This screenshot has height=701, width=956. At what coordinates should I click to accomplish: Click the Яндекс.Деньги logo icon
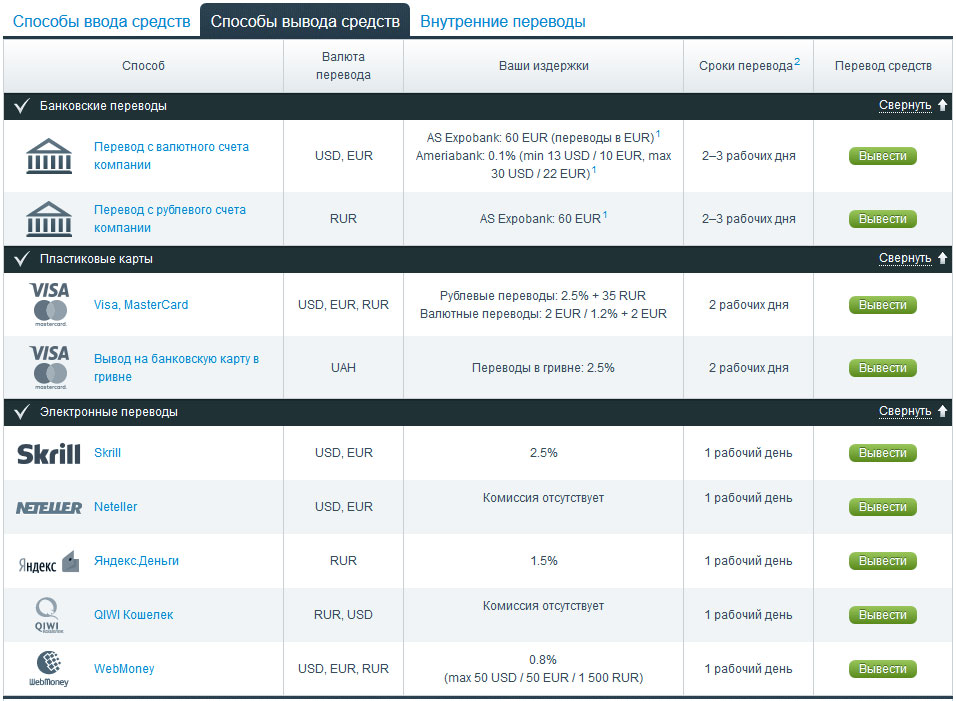pyautogui.click(x=48, y=562)
